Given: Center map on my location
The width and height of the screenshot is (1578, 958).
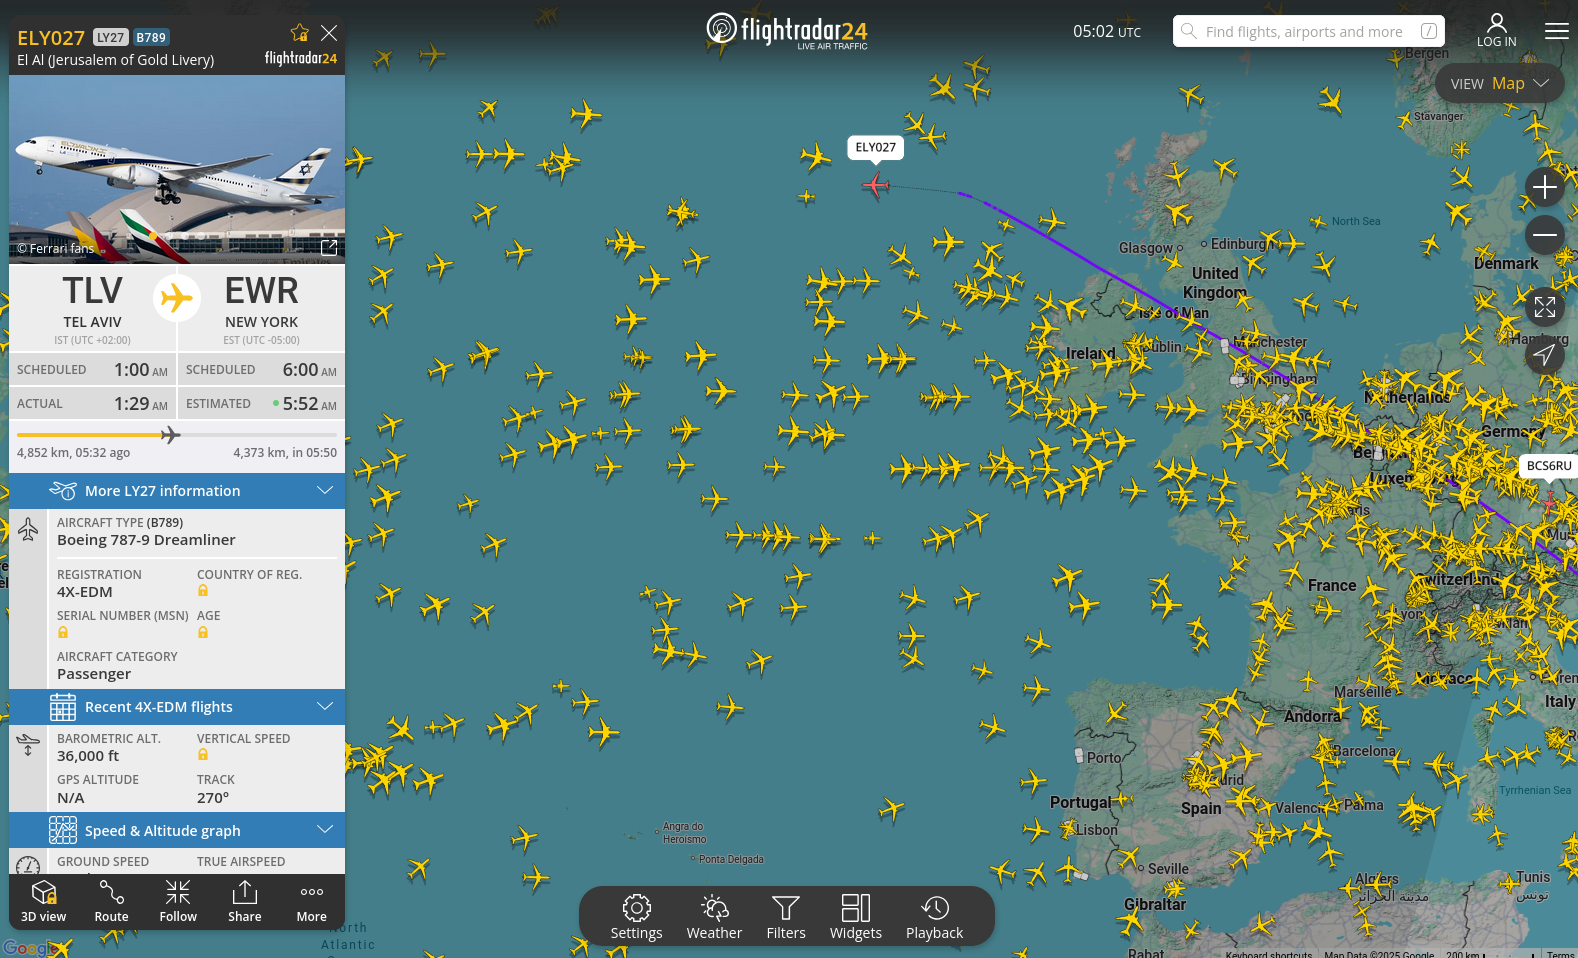Looking at the screenshot, I should click(x=1545, y=355).
